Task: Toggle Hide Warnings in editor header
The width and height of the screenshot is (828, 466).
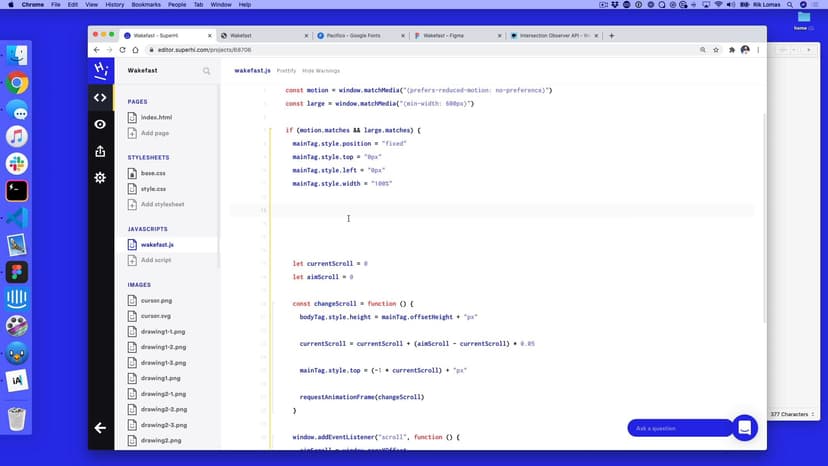Action: click(x=321, y=71)
